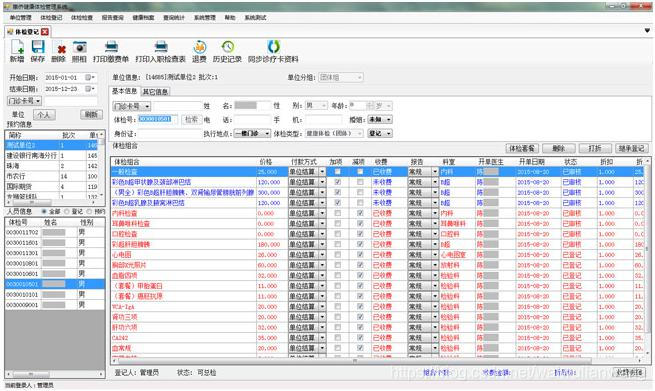Toggle 减项 checkbox in 心电图 row
The width and height of the screenshot is (655, 391).
(360, 254)
